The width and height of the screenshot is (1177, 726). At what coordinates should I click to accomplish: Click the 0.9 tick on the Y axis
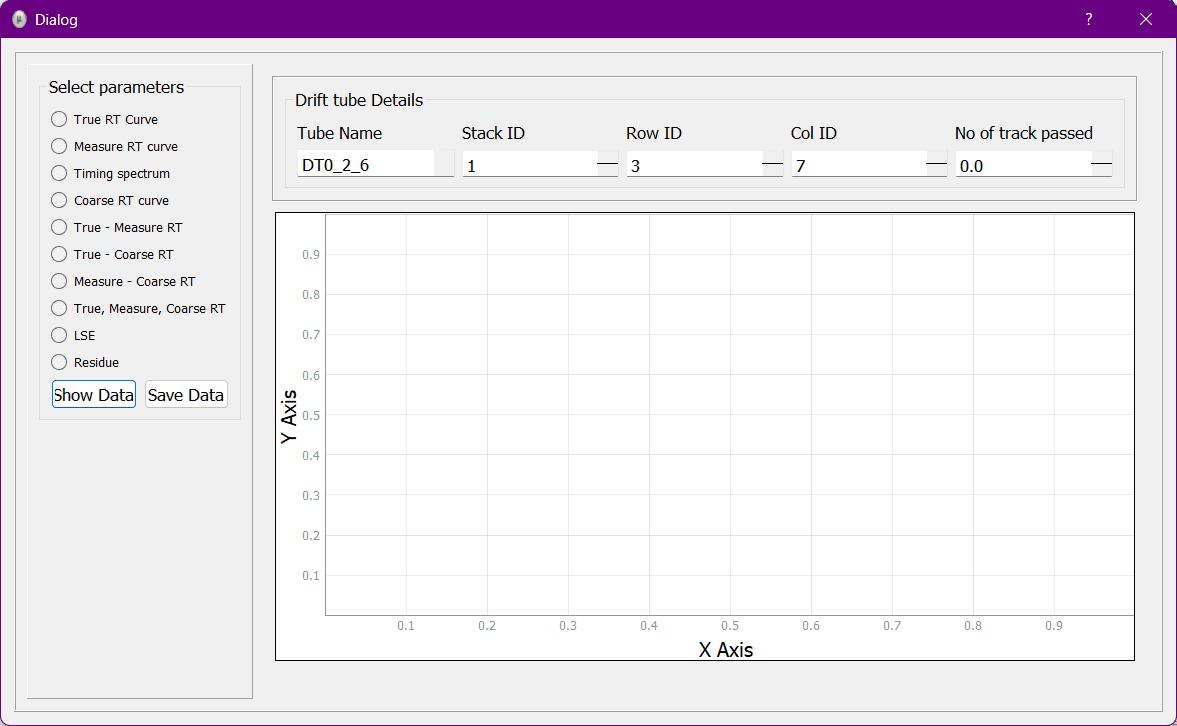click(311, 255)
